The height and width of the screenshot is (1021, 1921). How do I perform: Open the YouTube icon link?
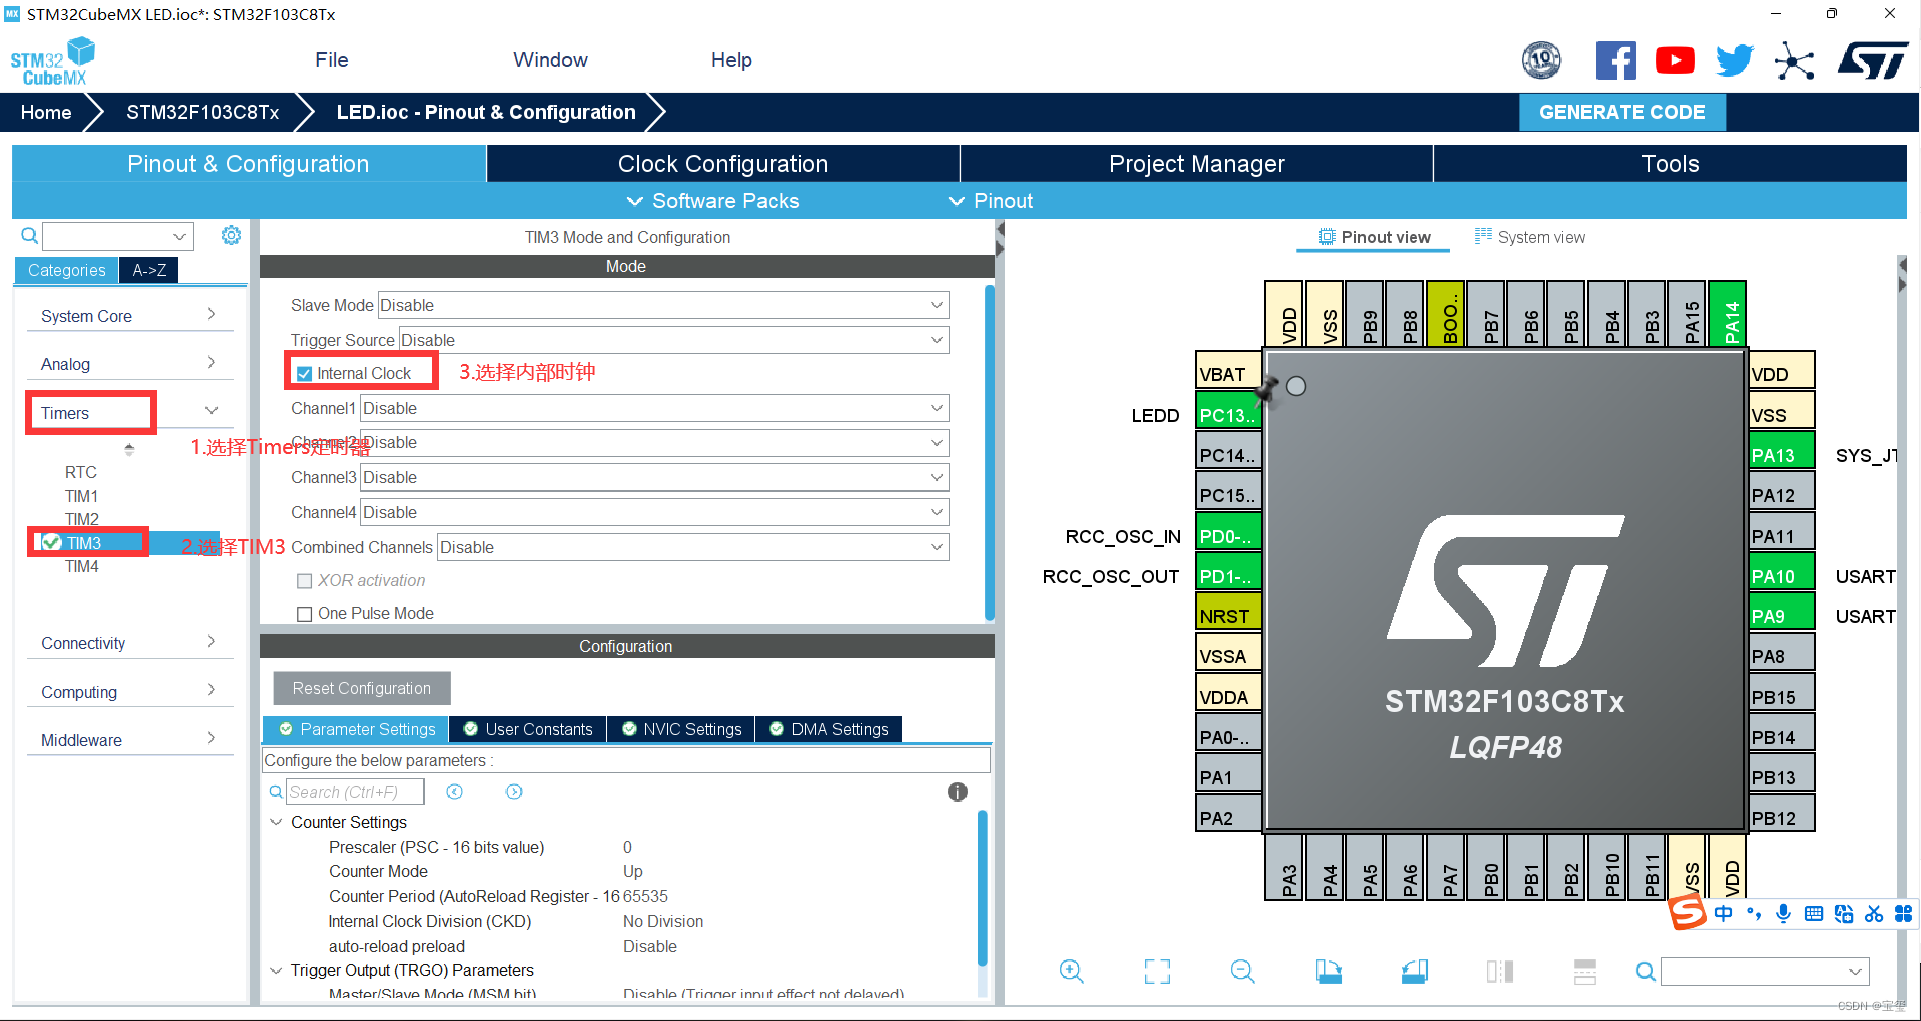pos(1675,61)
